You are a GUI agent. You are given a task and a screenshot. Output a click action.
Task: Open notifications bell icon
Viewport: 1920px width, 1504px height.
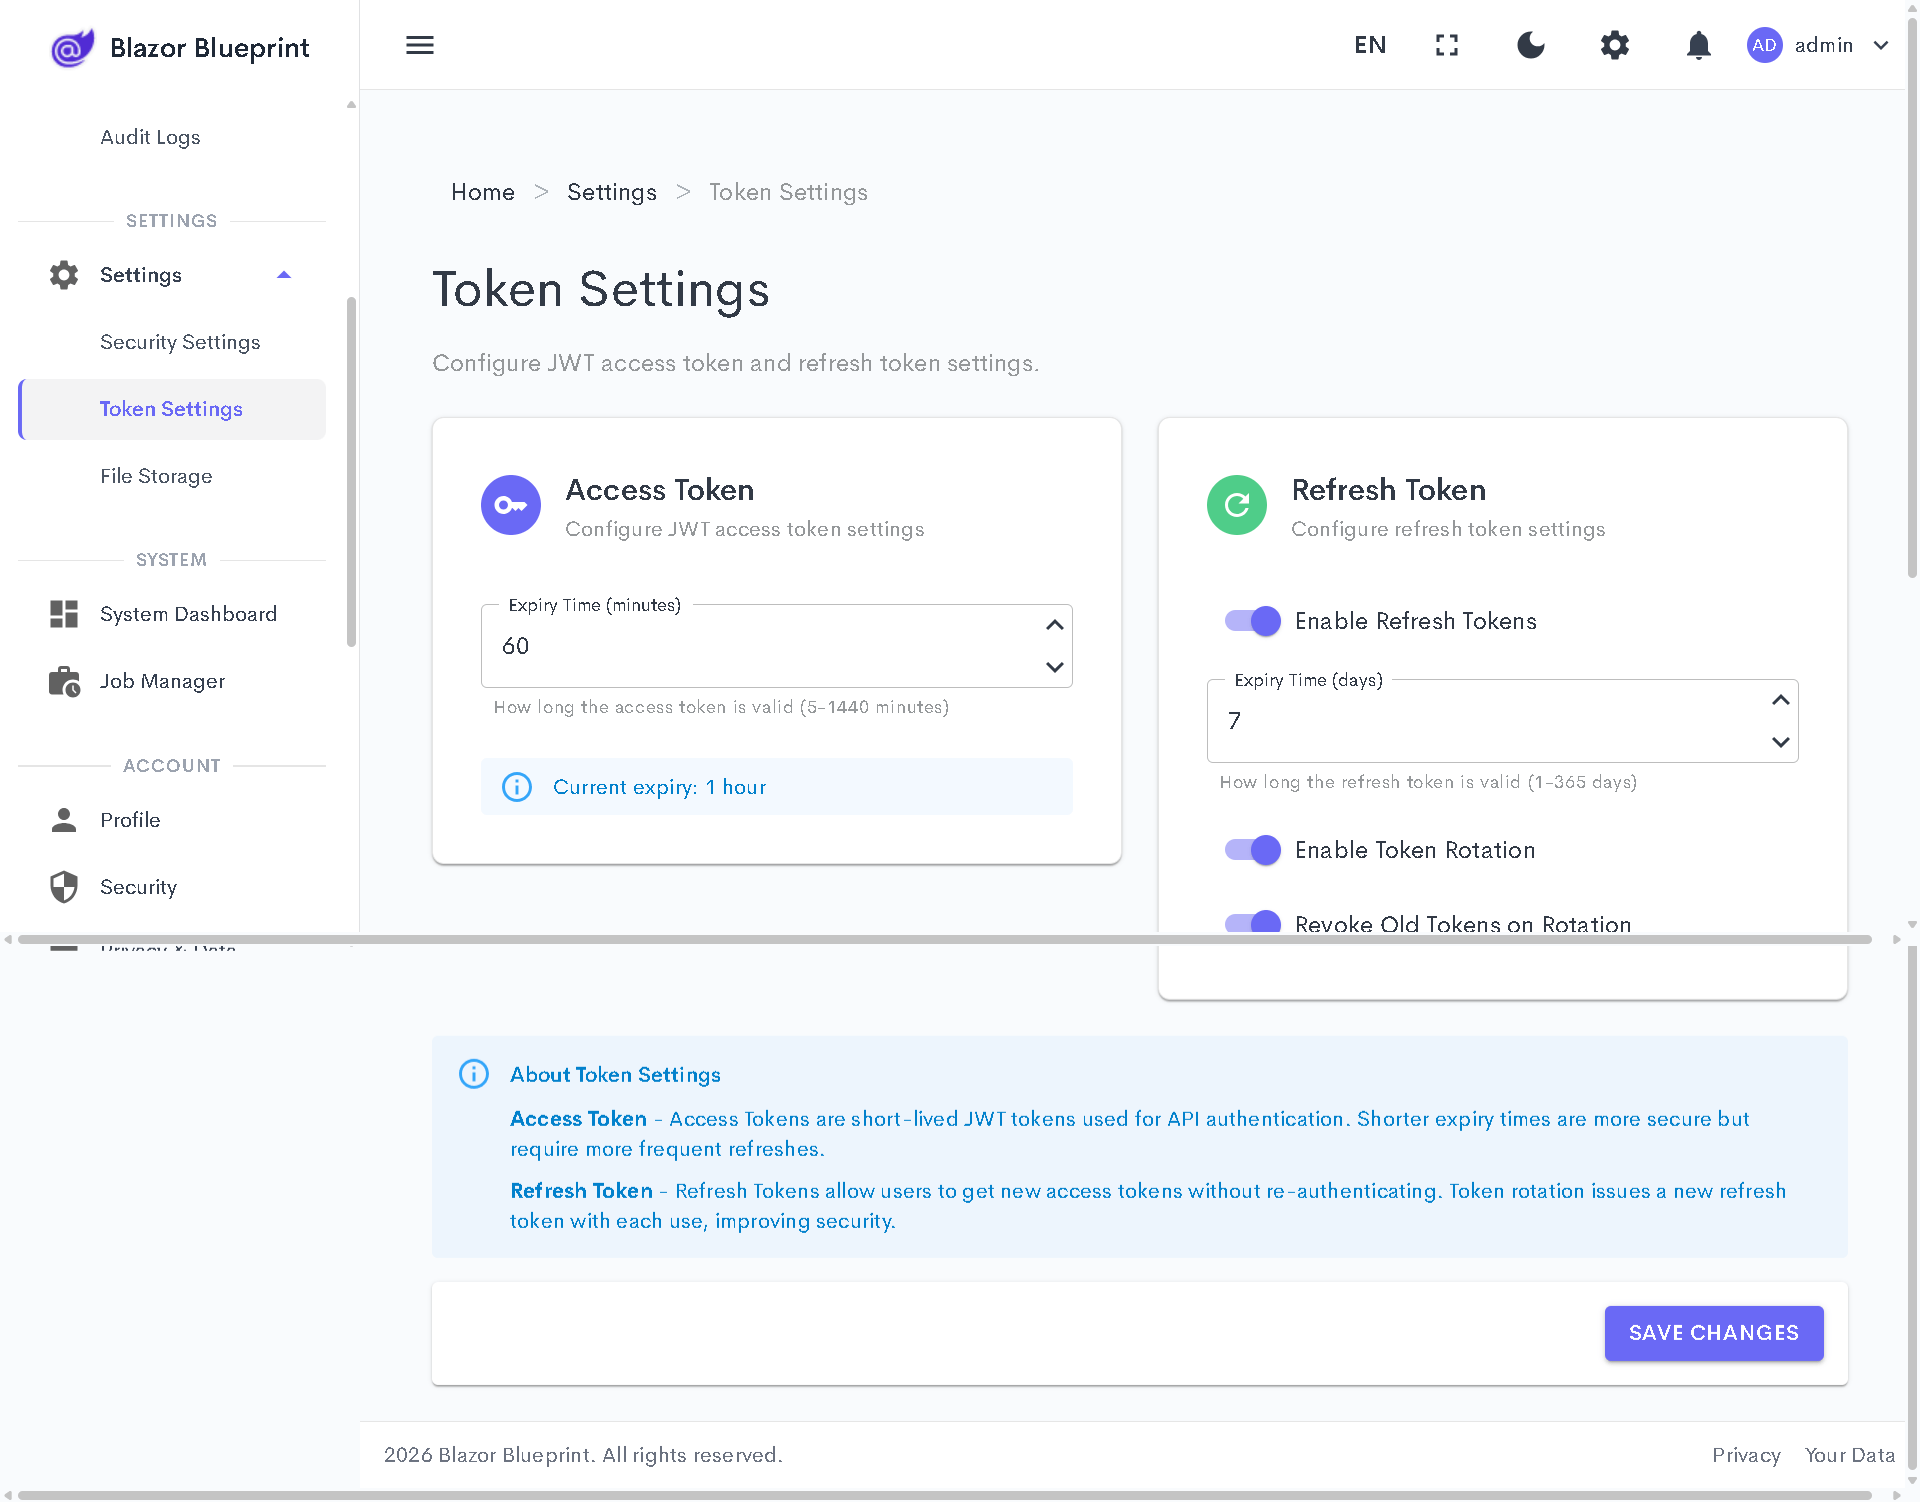coord(1698,45)
